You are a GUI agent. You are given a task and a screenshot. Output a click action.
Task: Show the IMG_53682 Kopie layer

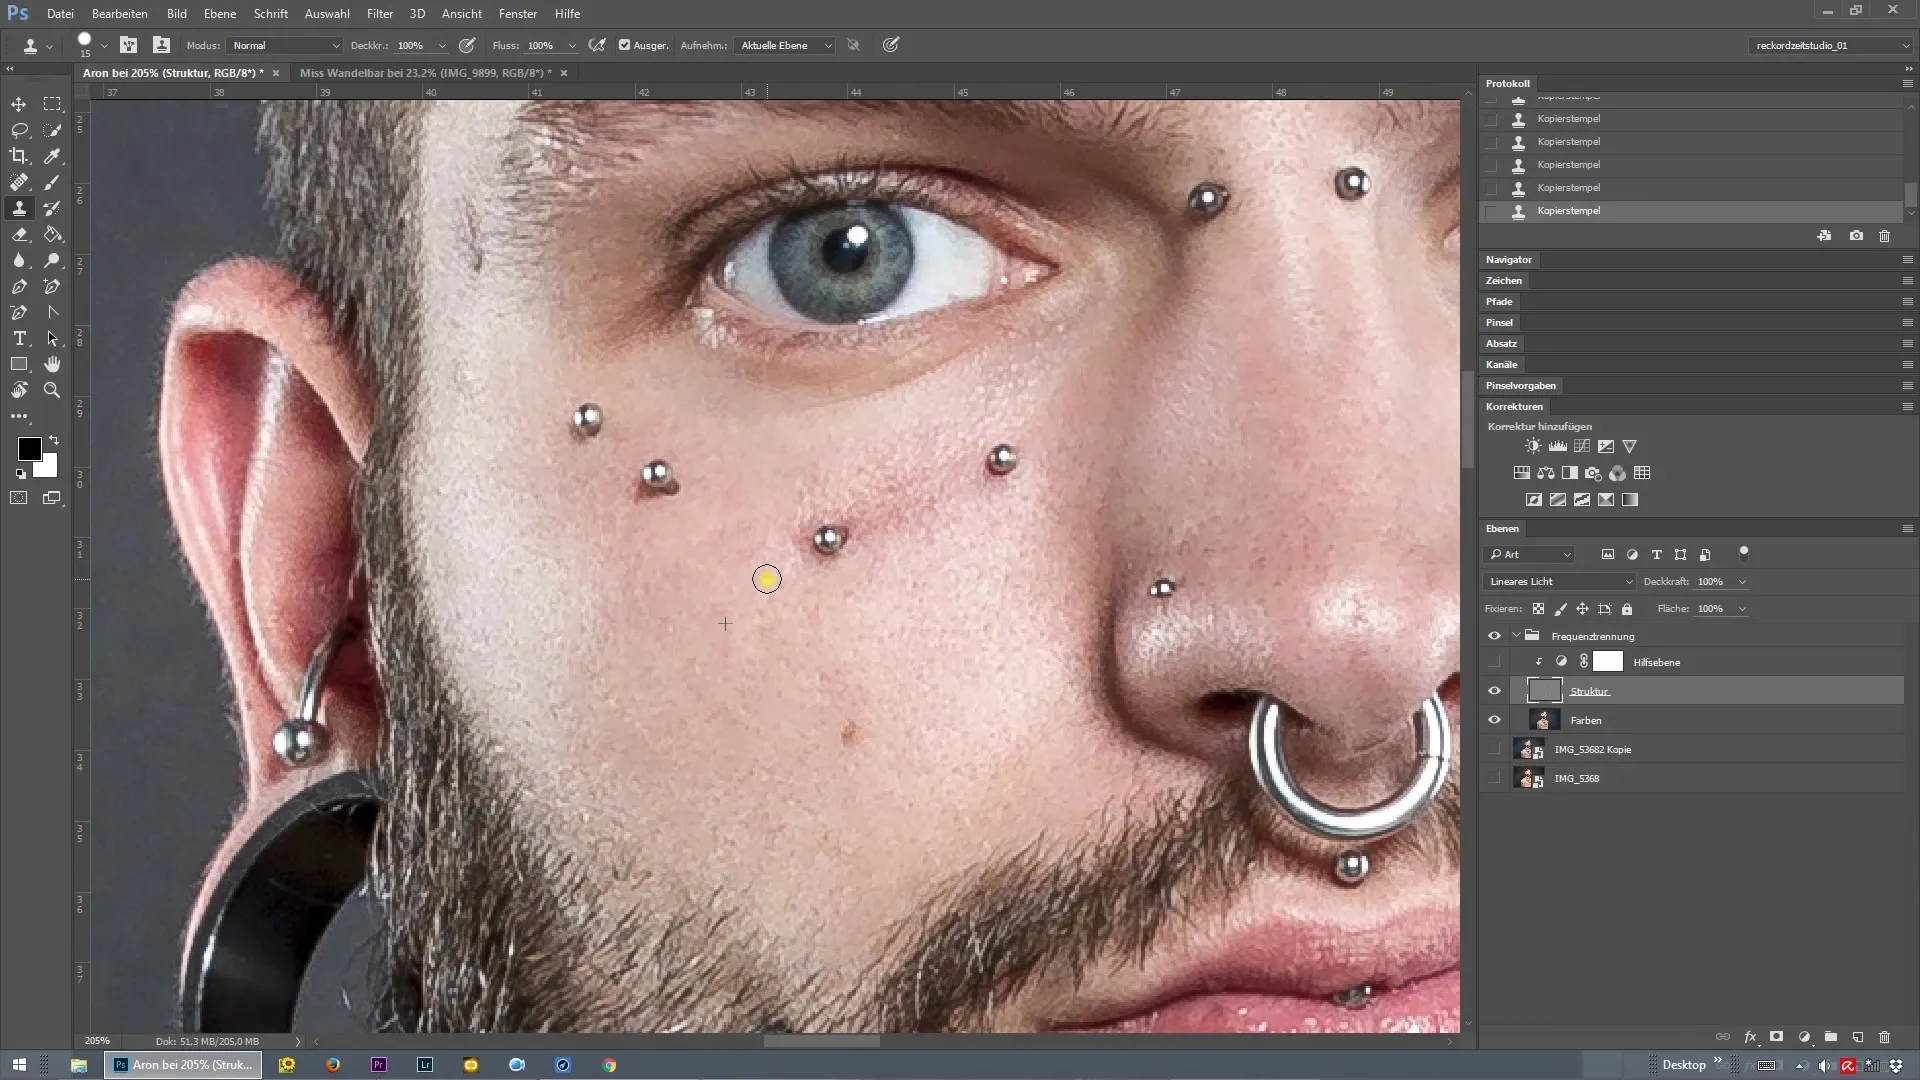point(1494,749)
